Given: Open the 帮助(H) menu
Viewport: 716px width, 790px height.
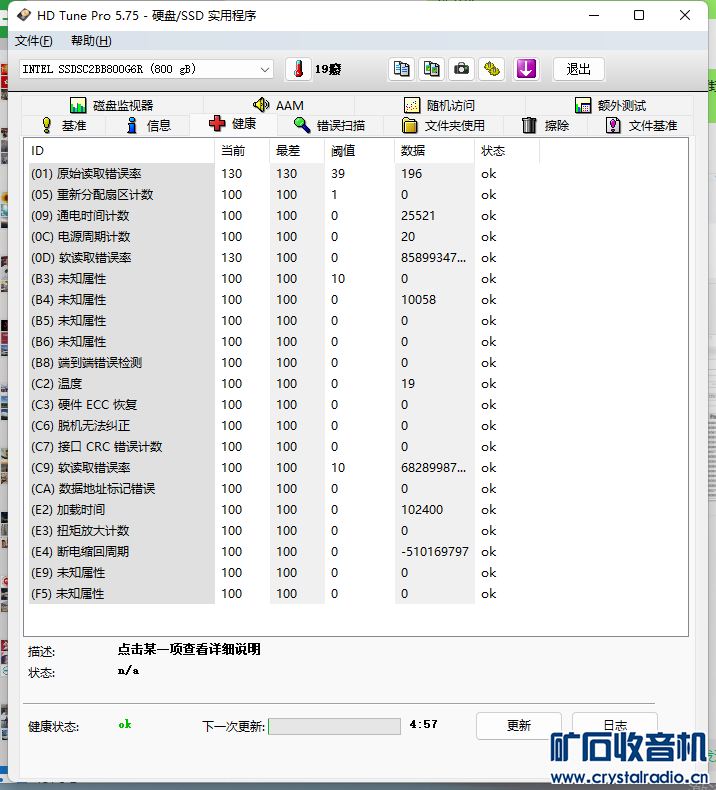Looking at the screenshot, I should click(91, 41).
